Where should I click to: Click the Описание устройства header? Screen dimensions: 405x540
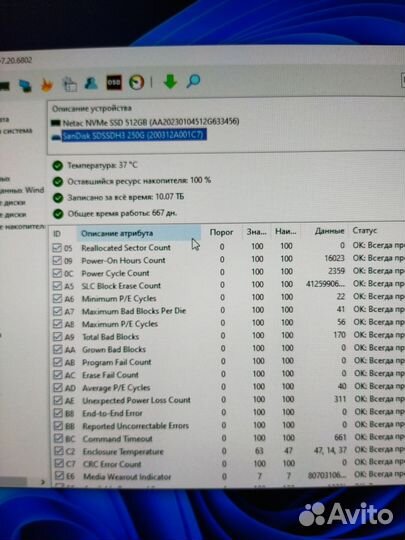pos(92,108)
